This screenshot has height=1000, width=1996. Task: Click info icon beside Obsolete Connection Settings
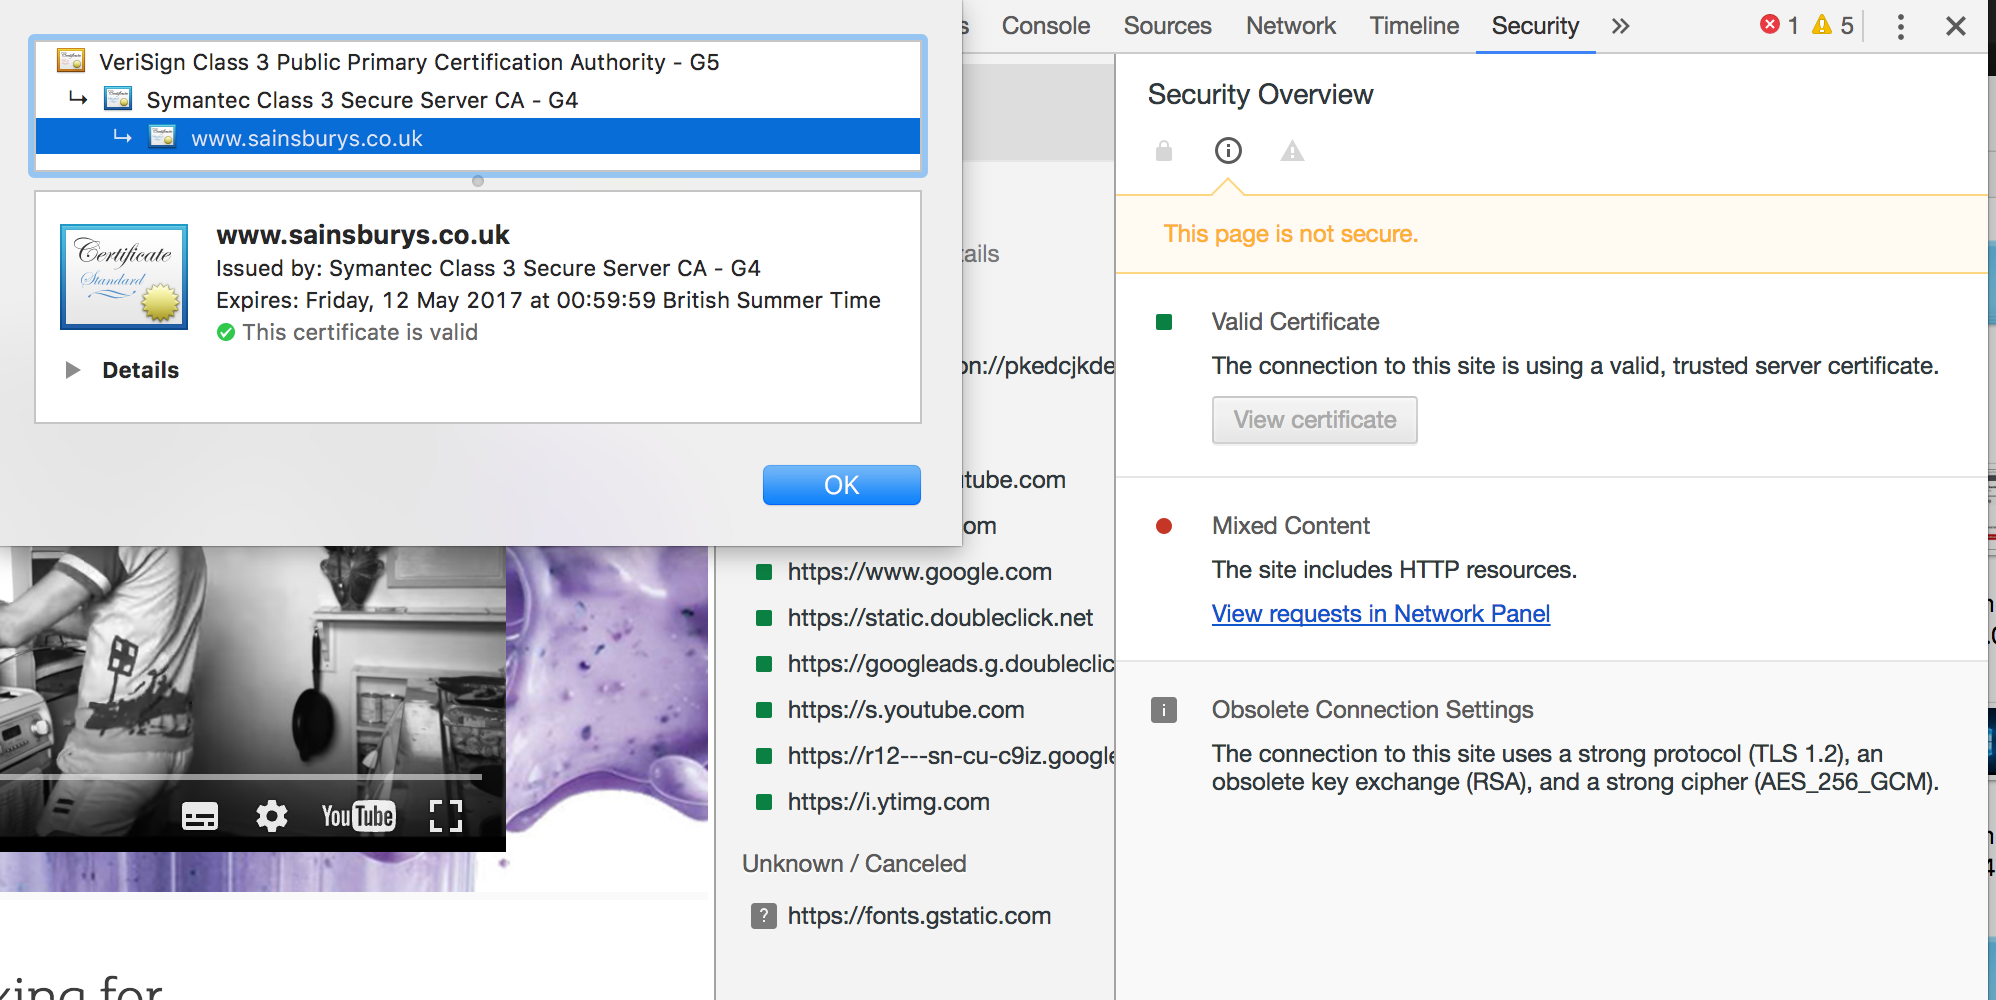(1164, 710)
